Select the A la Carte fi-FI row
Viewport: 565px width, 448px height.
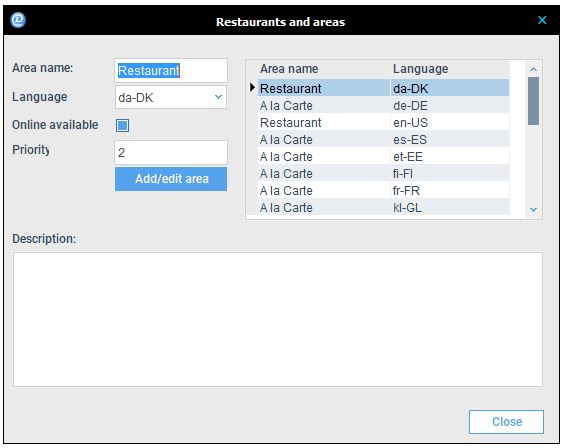click(384, 173)
